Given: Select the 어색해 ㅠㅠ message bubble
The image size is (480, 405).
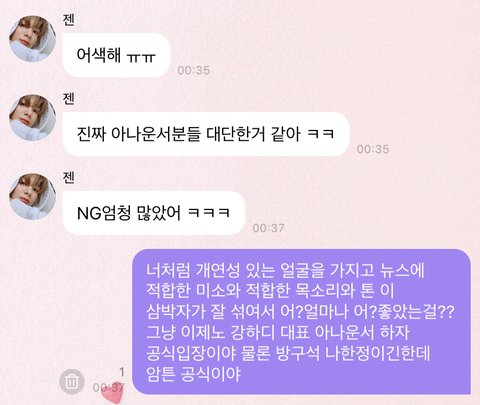Looking at the screenshot, I should pyautogui.click(x=116, y=55).
